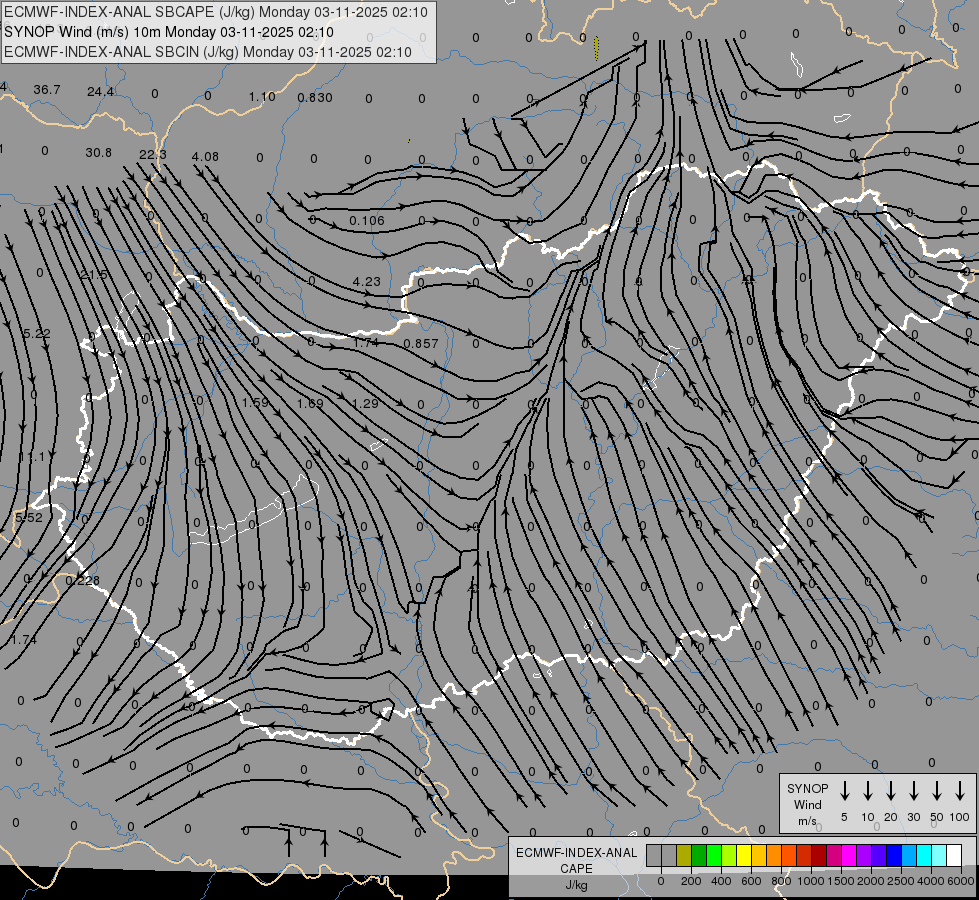Click the 1.29 value on the map
Screen dimensions: 979x900
tap(365, 403)
